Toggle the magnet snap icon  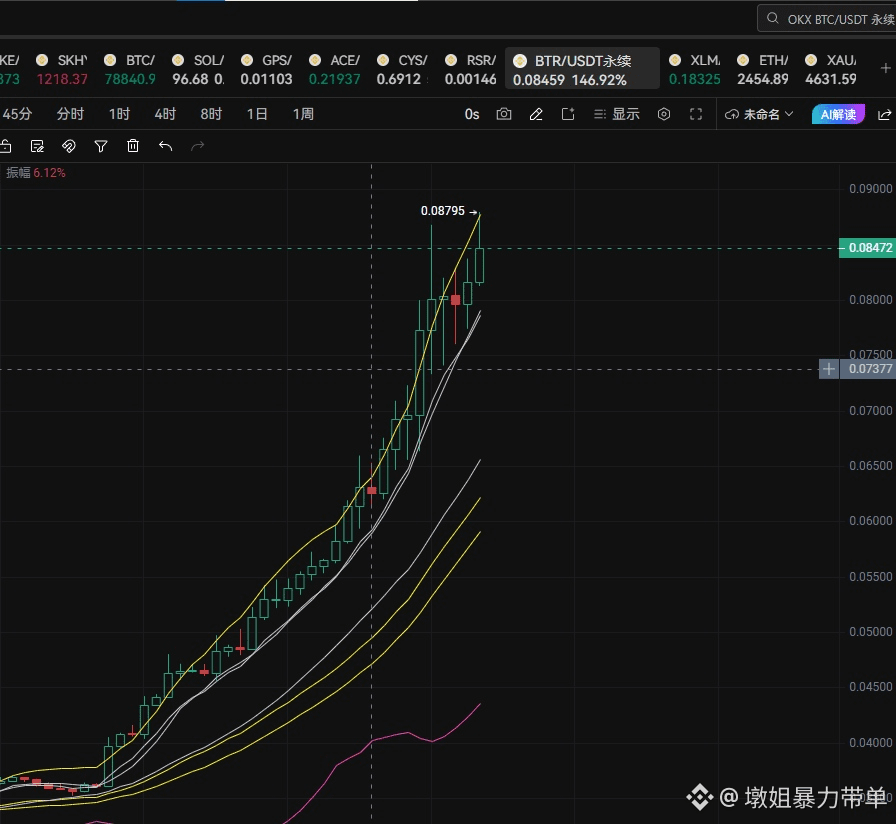click(69, 146)
